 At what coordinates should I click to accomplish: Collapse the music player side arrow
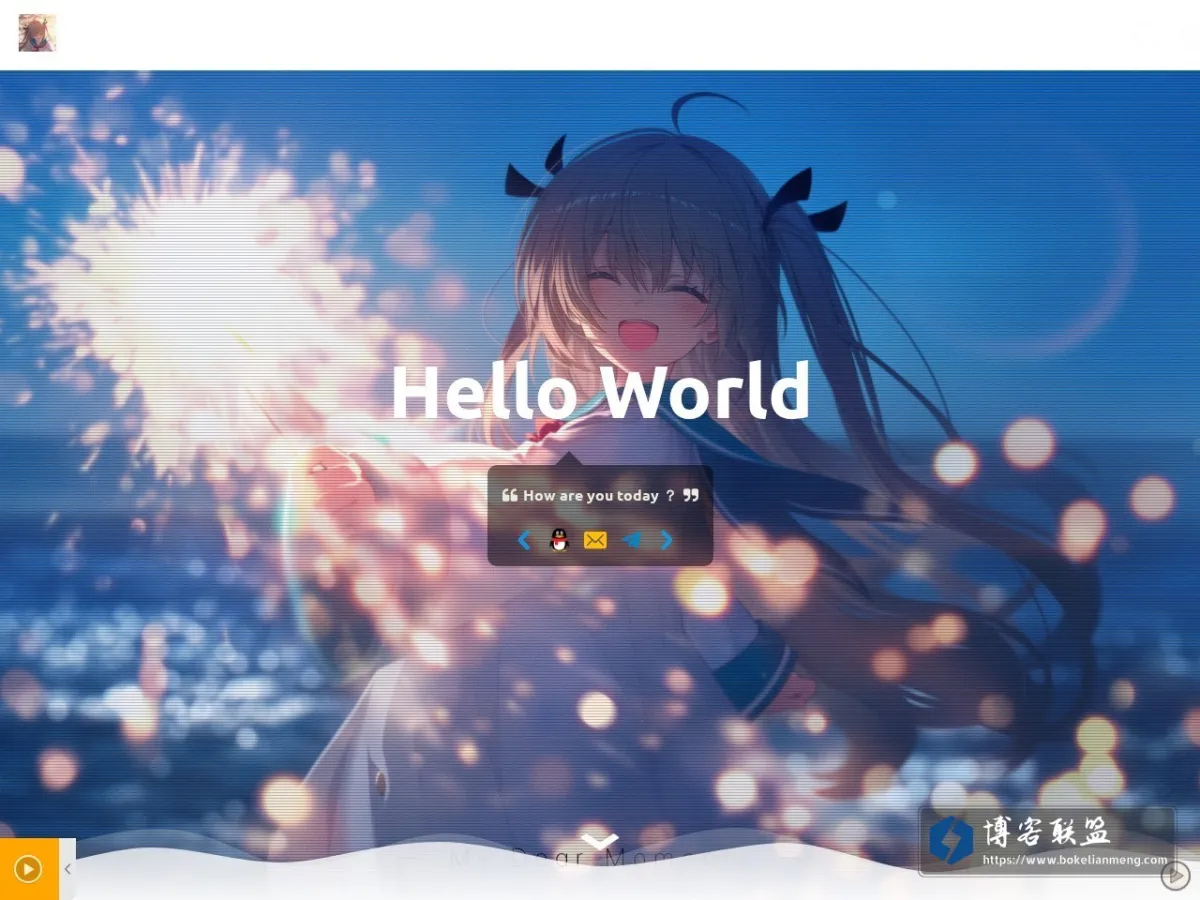click(x=67, y=869)
